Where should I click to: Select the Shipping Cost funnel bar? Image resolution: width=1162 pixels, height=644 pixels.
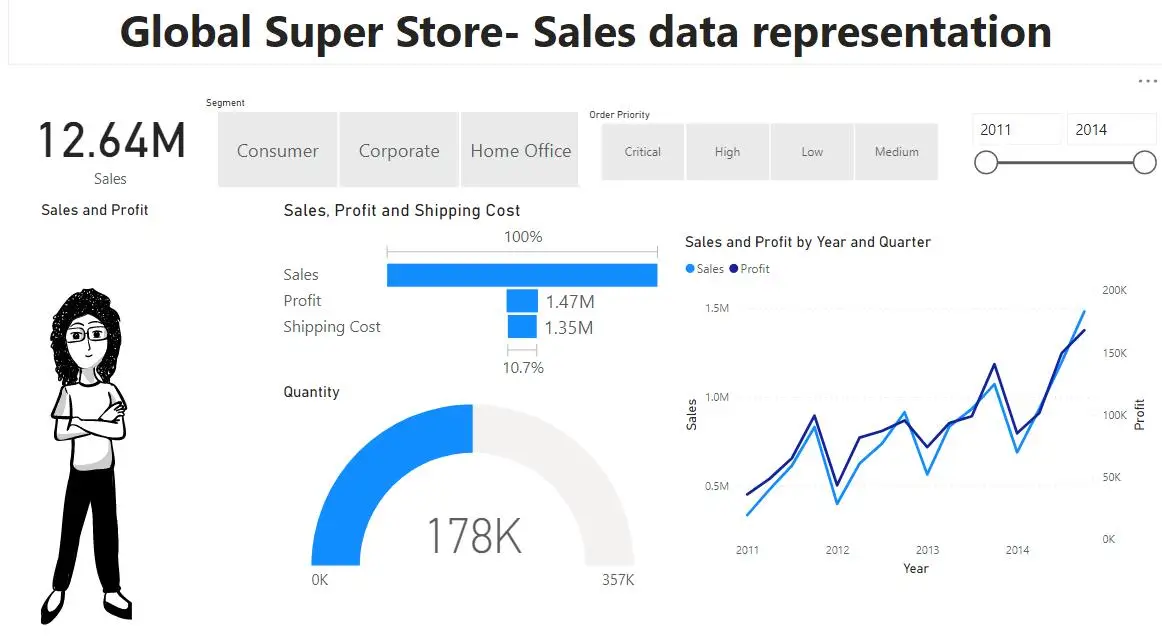(x=521, y=326)
